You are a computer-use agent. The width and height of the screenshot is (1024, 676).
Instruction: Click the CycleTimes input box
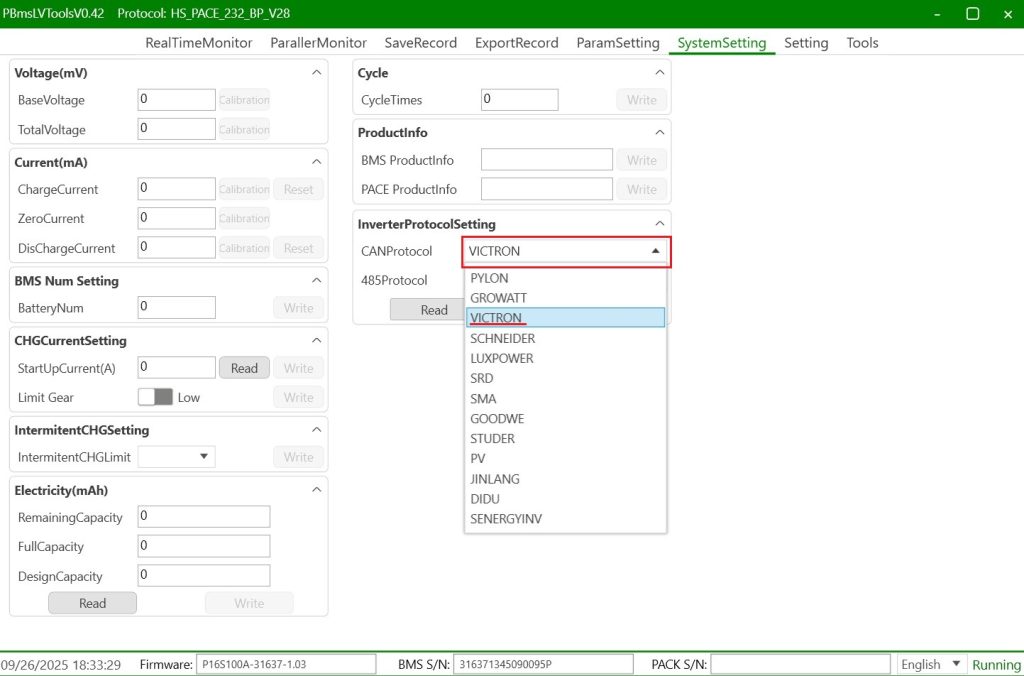(519, 100)
